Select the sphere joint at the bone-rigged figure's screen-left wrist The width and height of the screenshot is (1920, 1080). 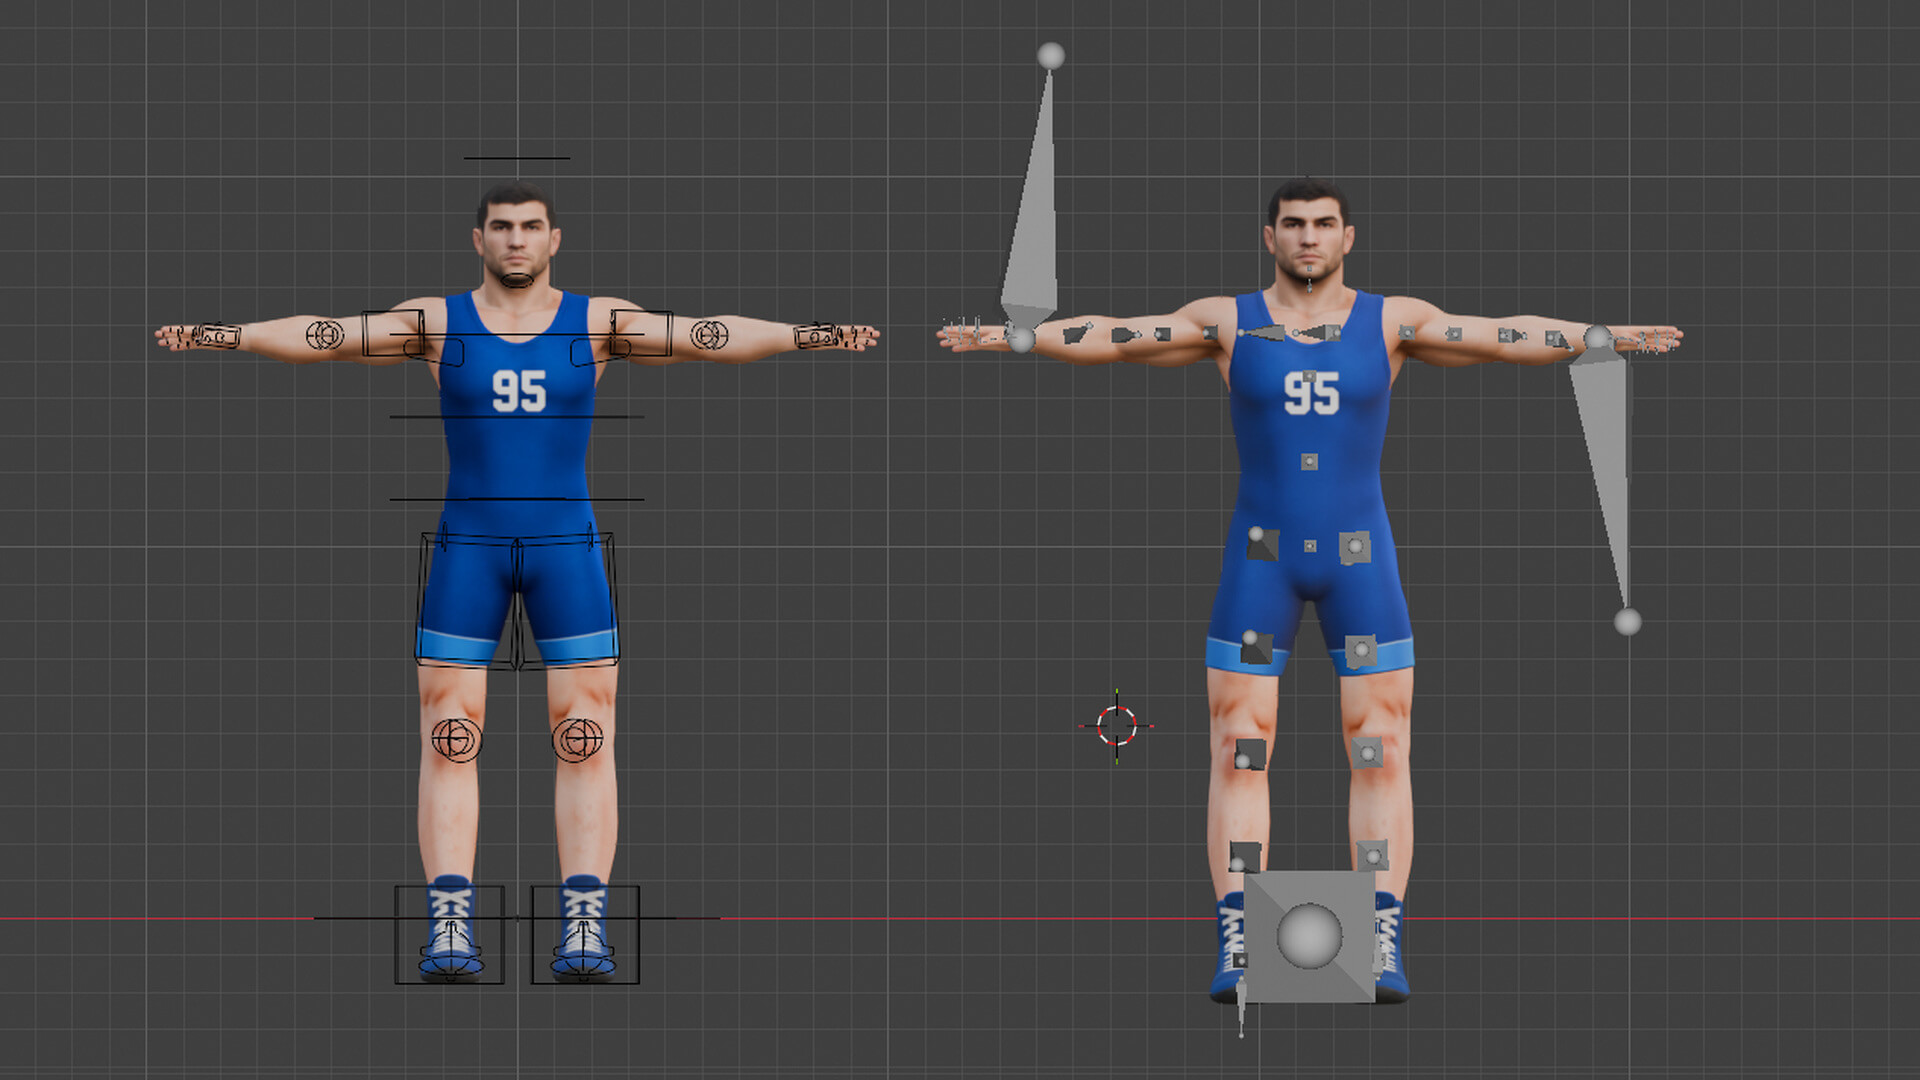pyautogui.click(x=1021, y=339)
